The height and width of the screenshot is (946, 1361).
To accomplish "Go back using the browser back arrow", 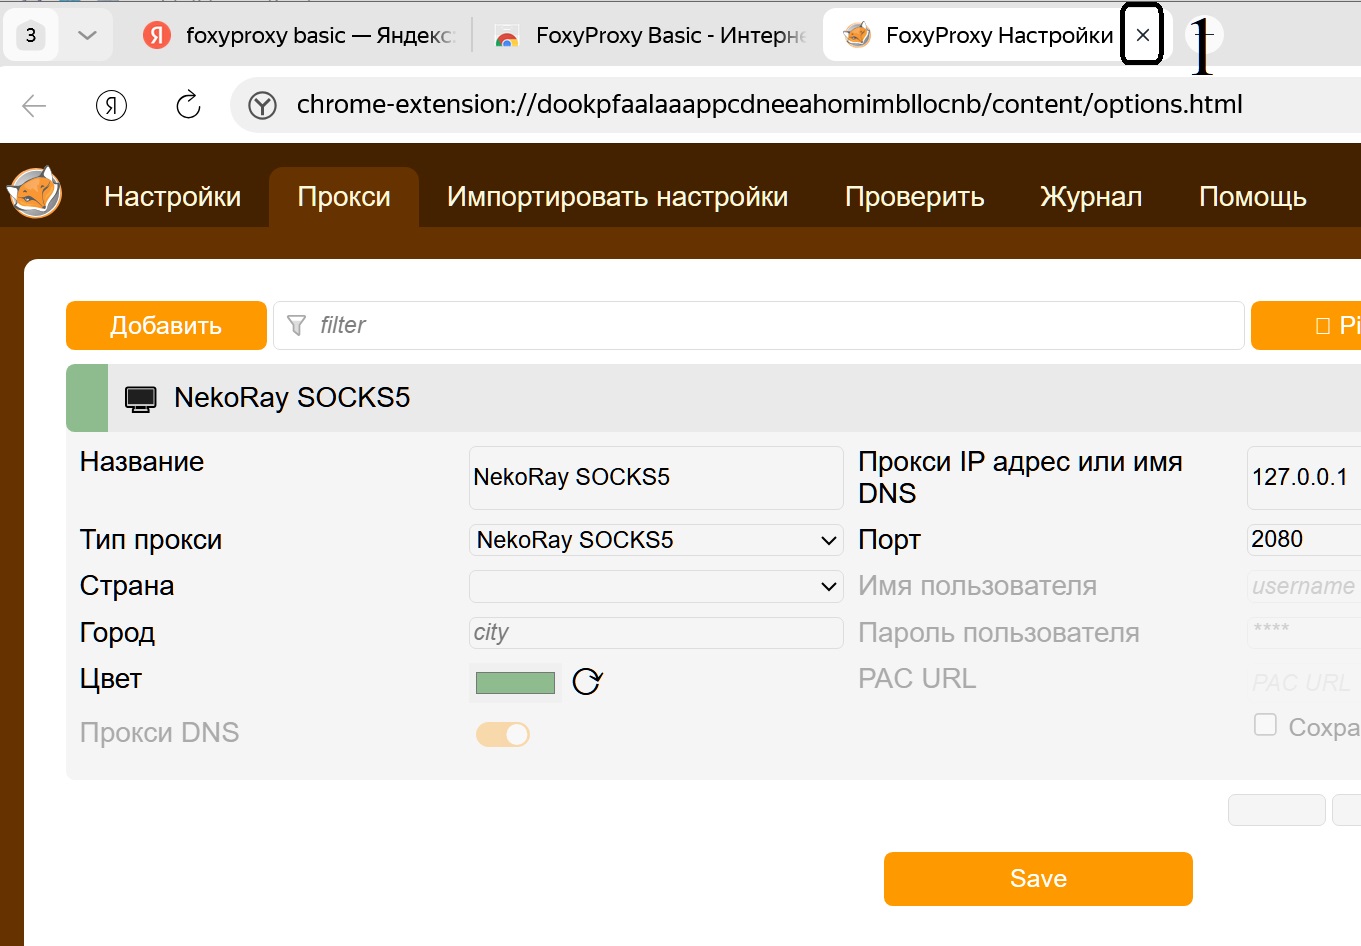I will (35, 105).
